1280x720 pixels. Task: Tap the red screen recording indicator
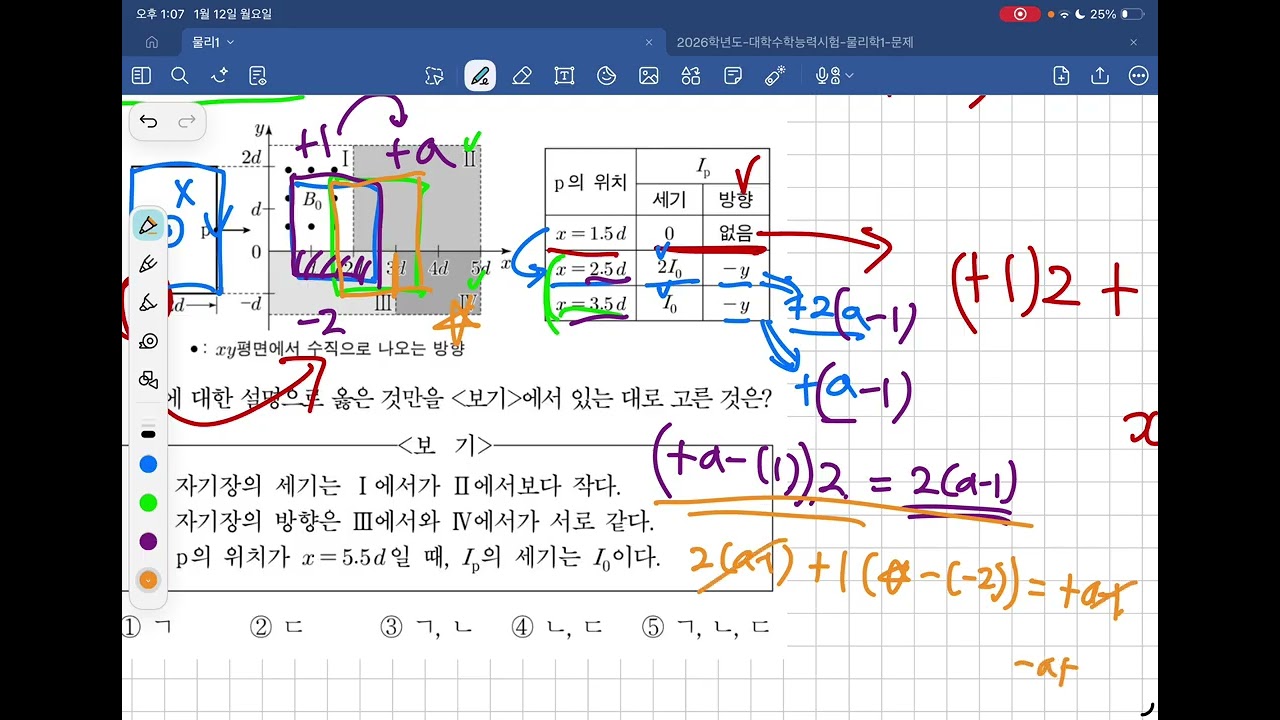[1020, 14]
